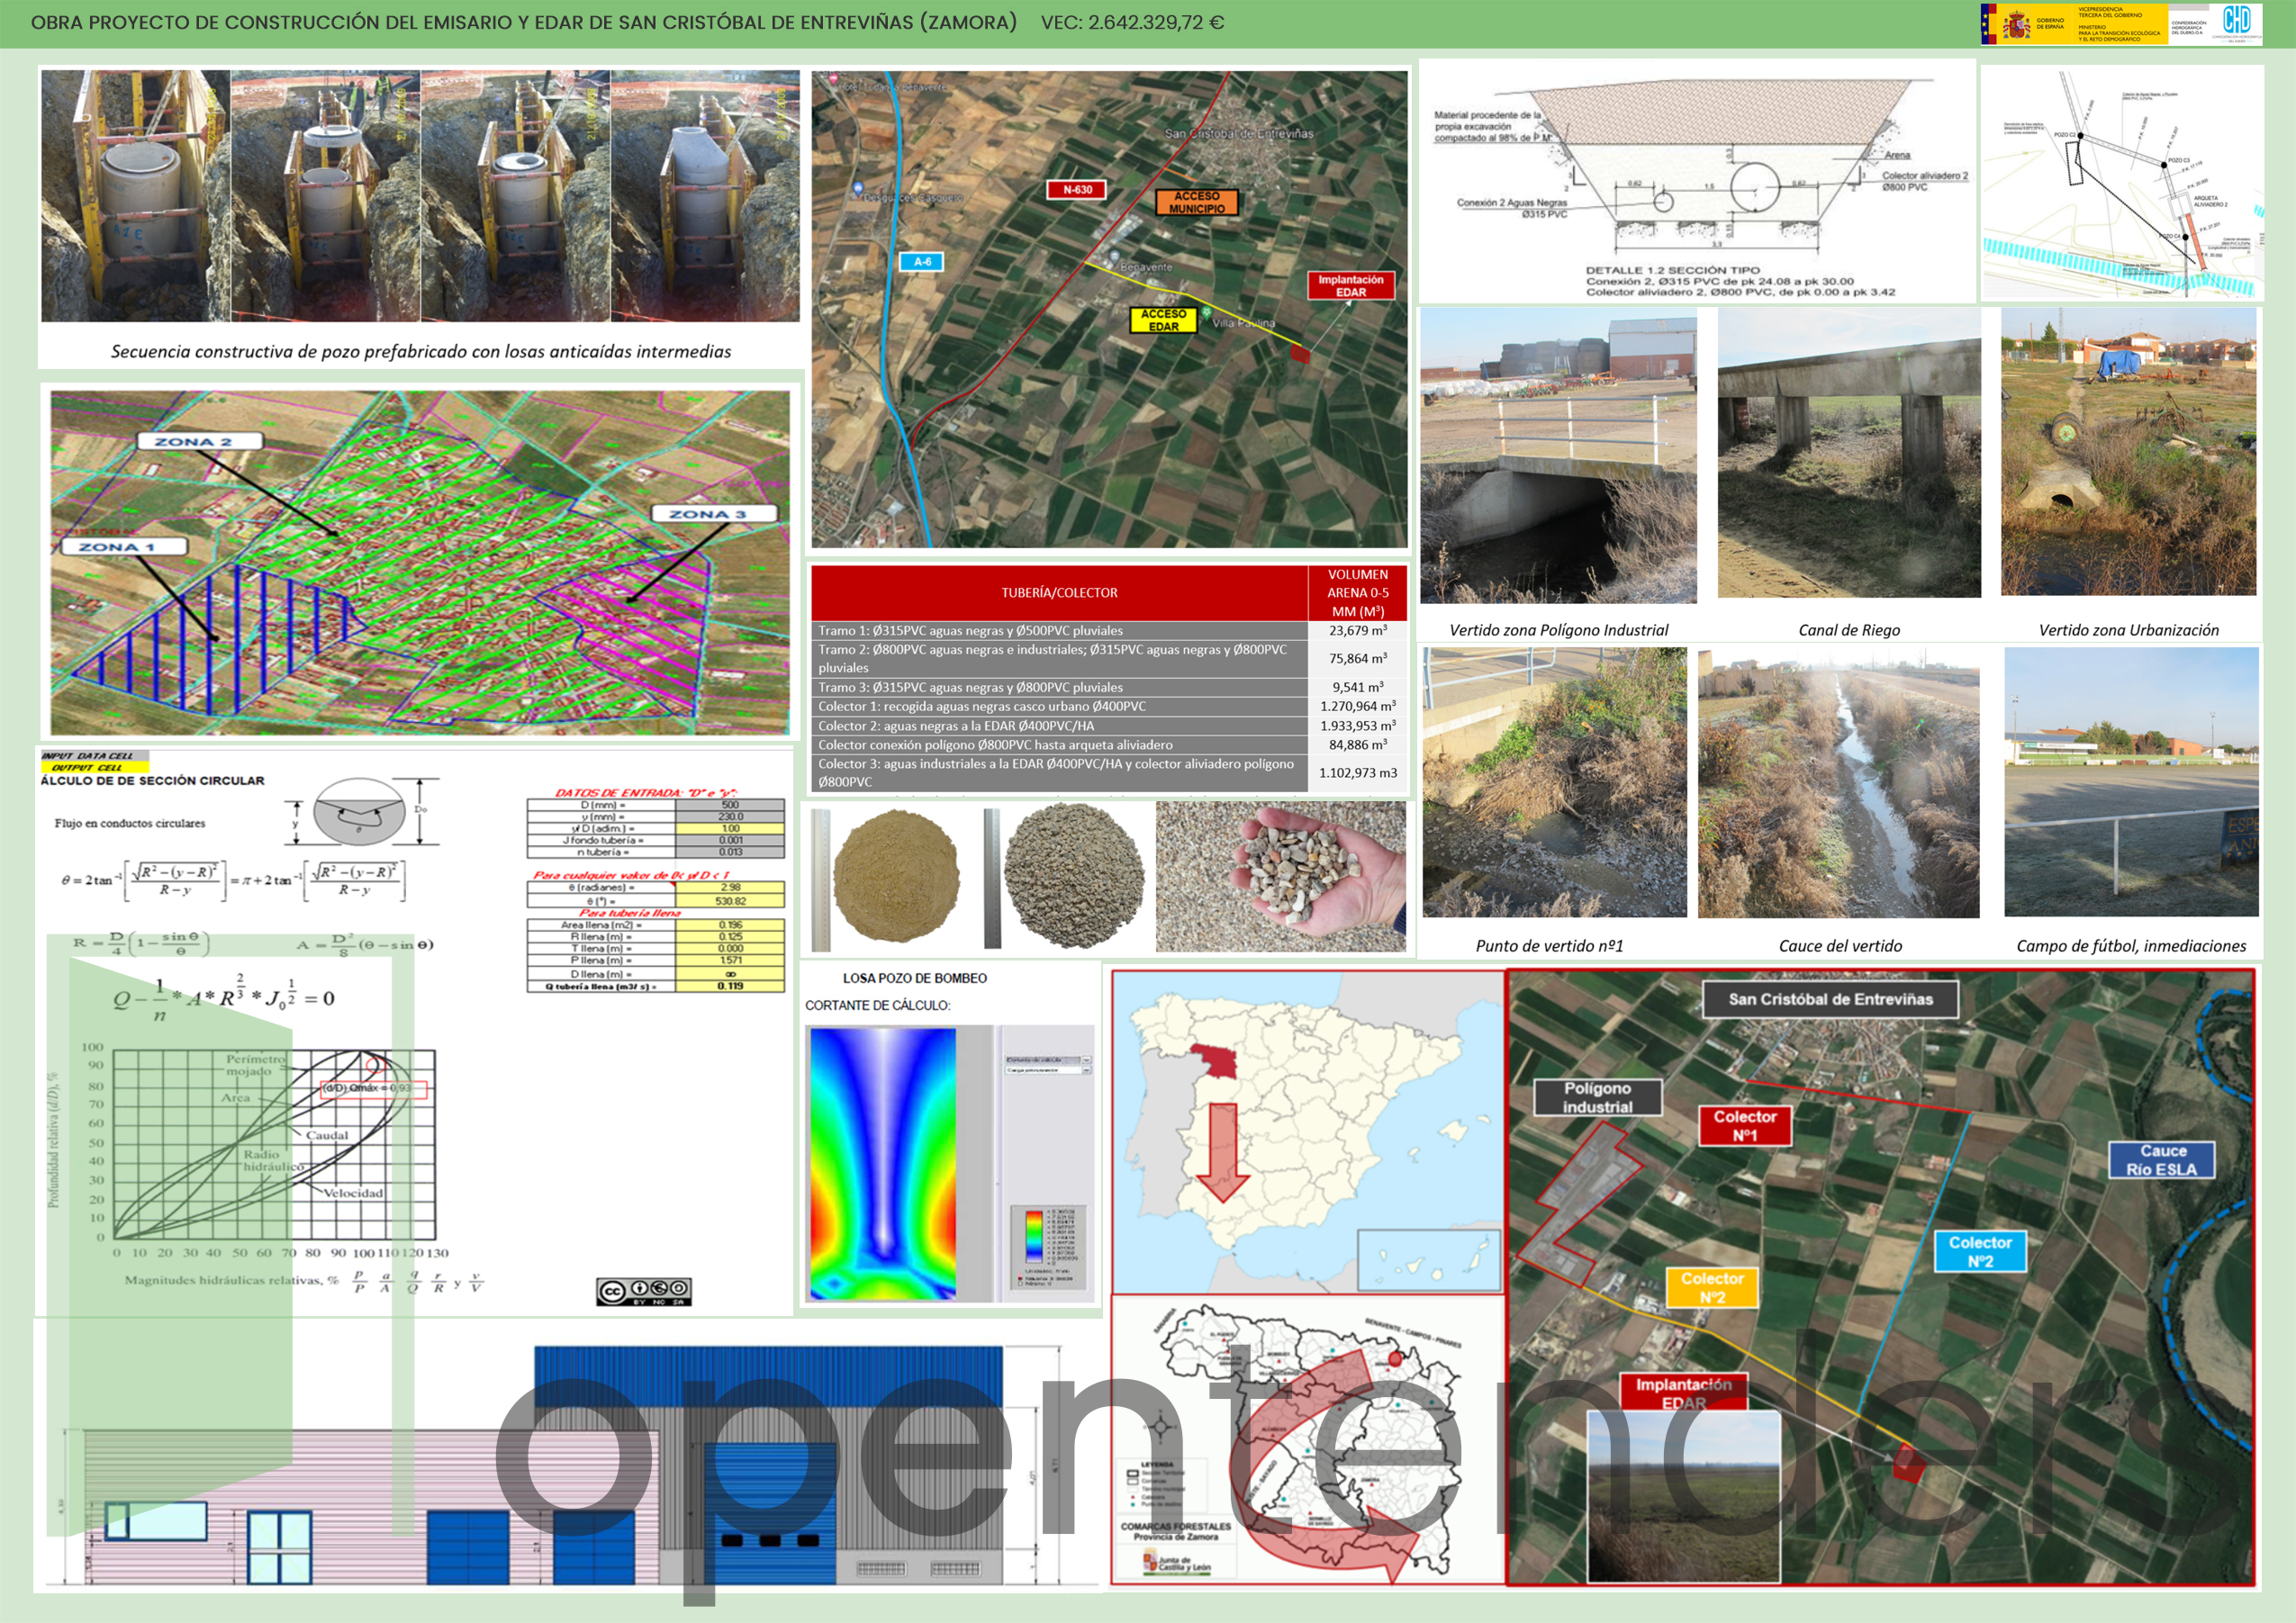Click the 'Polígono industrial' label on aerial map
This screenshot has height=1623, width=2296.
click(x=1597, y=1097)
